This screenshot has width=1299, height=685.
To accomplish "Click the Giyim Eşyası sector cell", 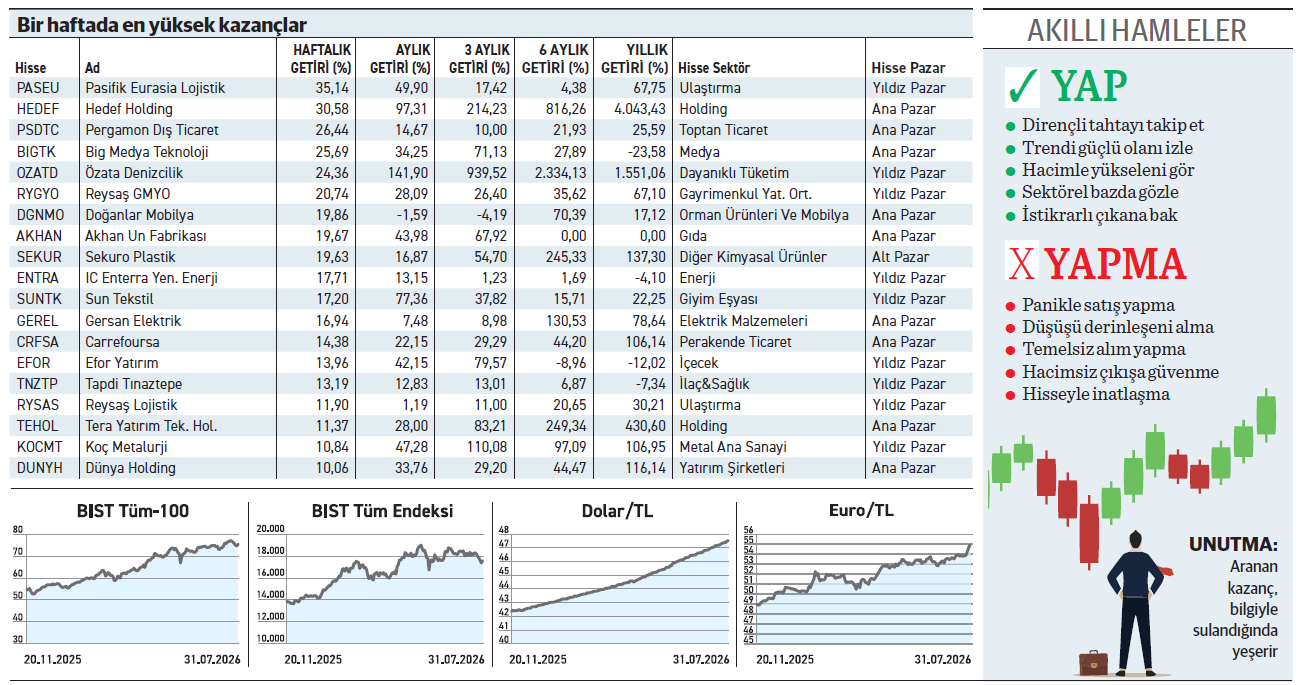I will 718,299.
